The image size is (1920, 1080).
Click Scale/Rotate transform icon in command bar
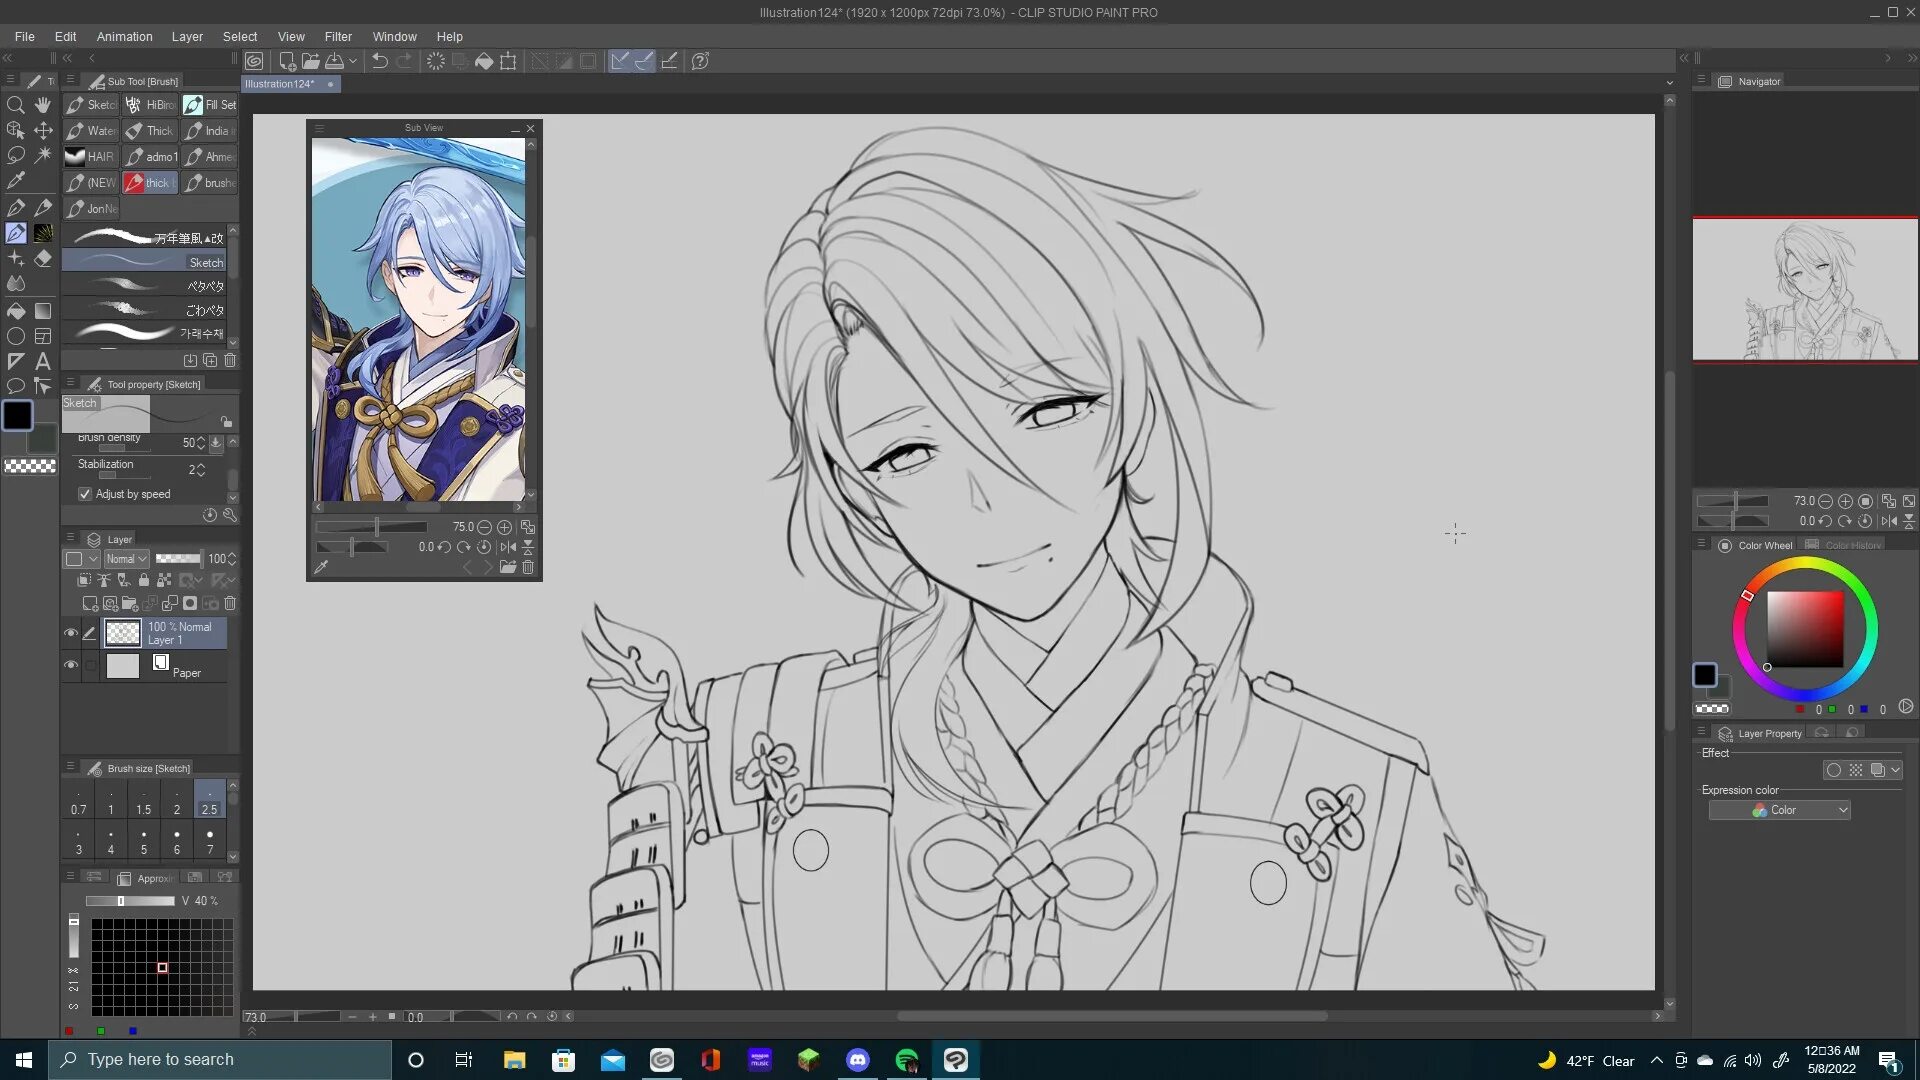(508, 61)
